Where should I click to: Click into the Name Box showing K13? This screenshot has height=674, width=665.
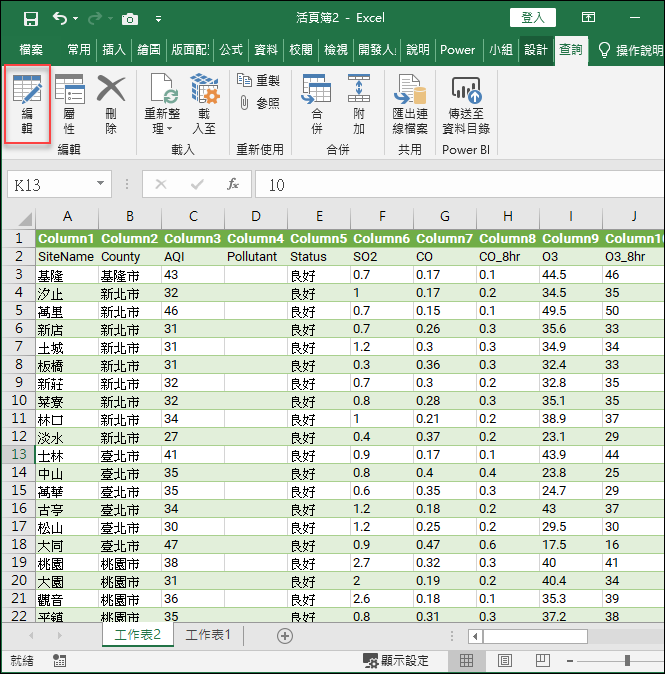tap(51, 184)
